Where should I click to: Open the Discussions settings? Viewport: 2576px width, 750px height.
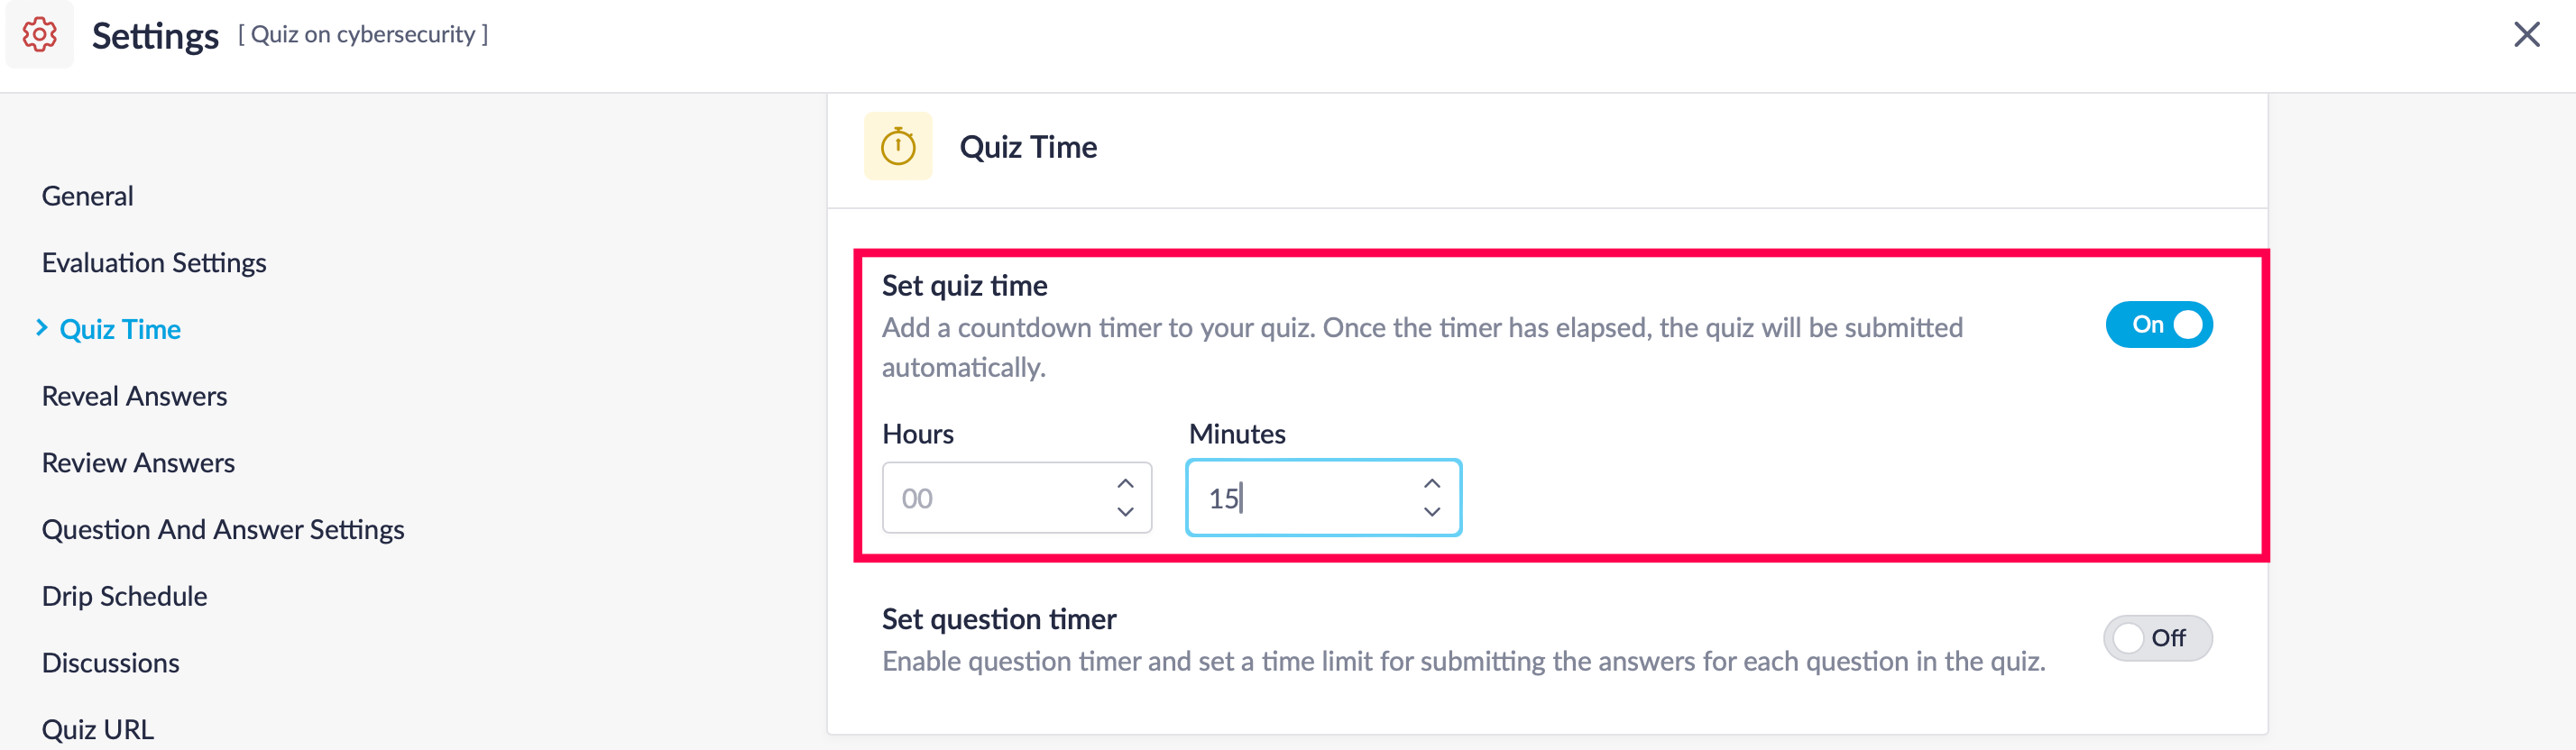point(110,663)
